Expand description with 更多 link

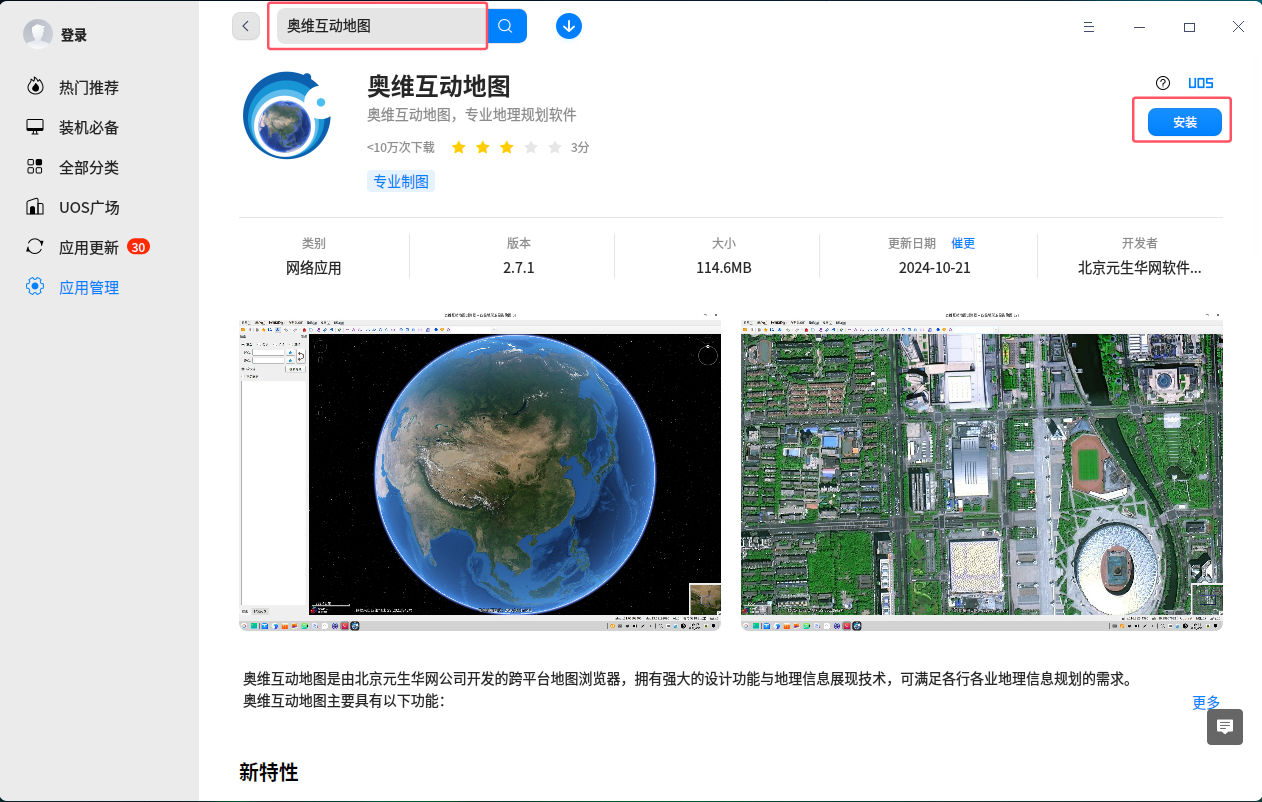pos(1206,702)
